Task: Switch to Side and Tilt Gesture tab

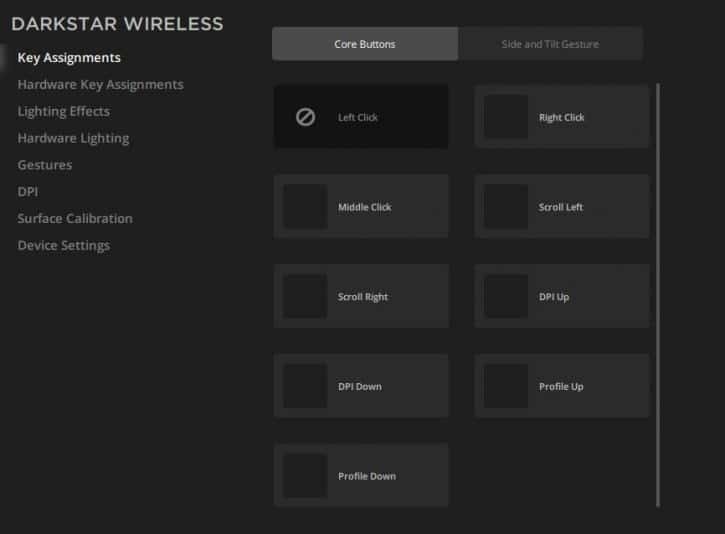Action: click(550, 44)
